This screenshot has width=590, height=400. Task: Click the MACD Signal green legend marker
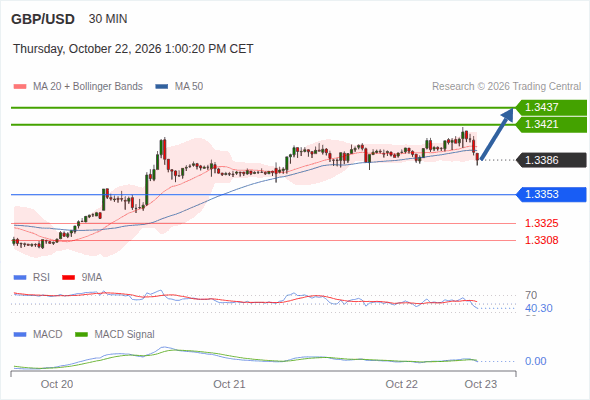82,335
